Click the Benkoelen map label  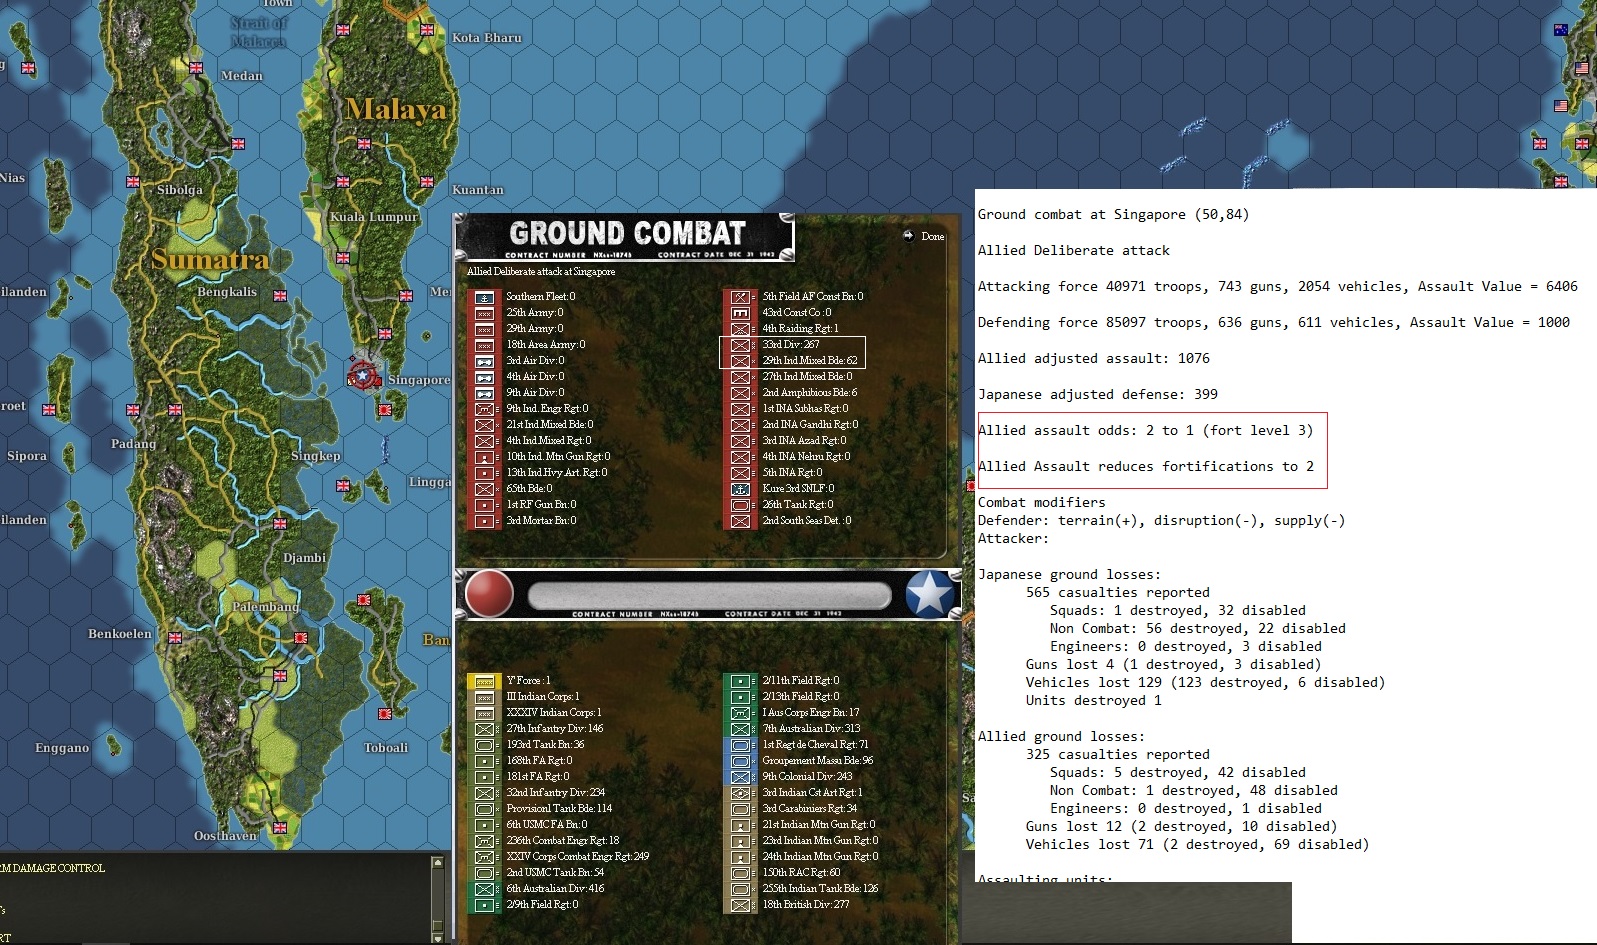click(x=120, y=634)
